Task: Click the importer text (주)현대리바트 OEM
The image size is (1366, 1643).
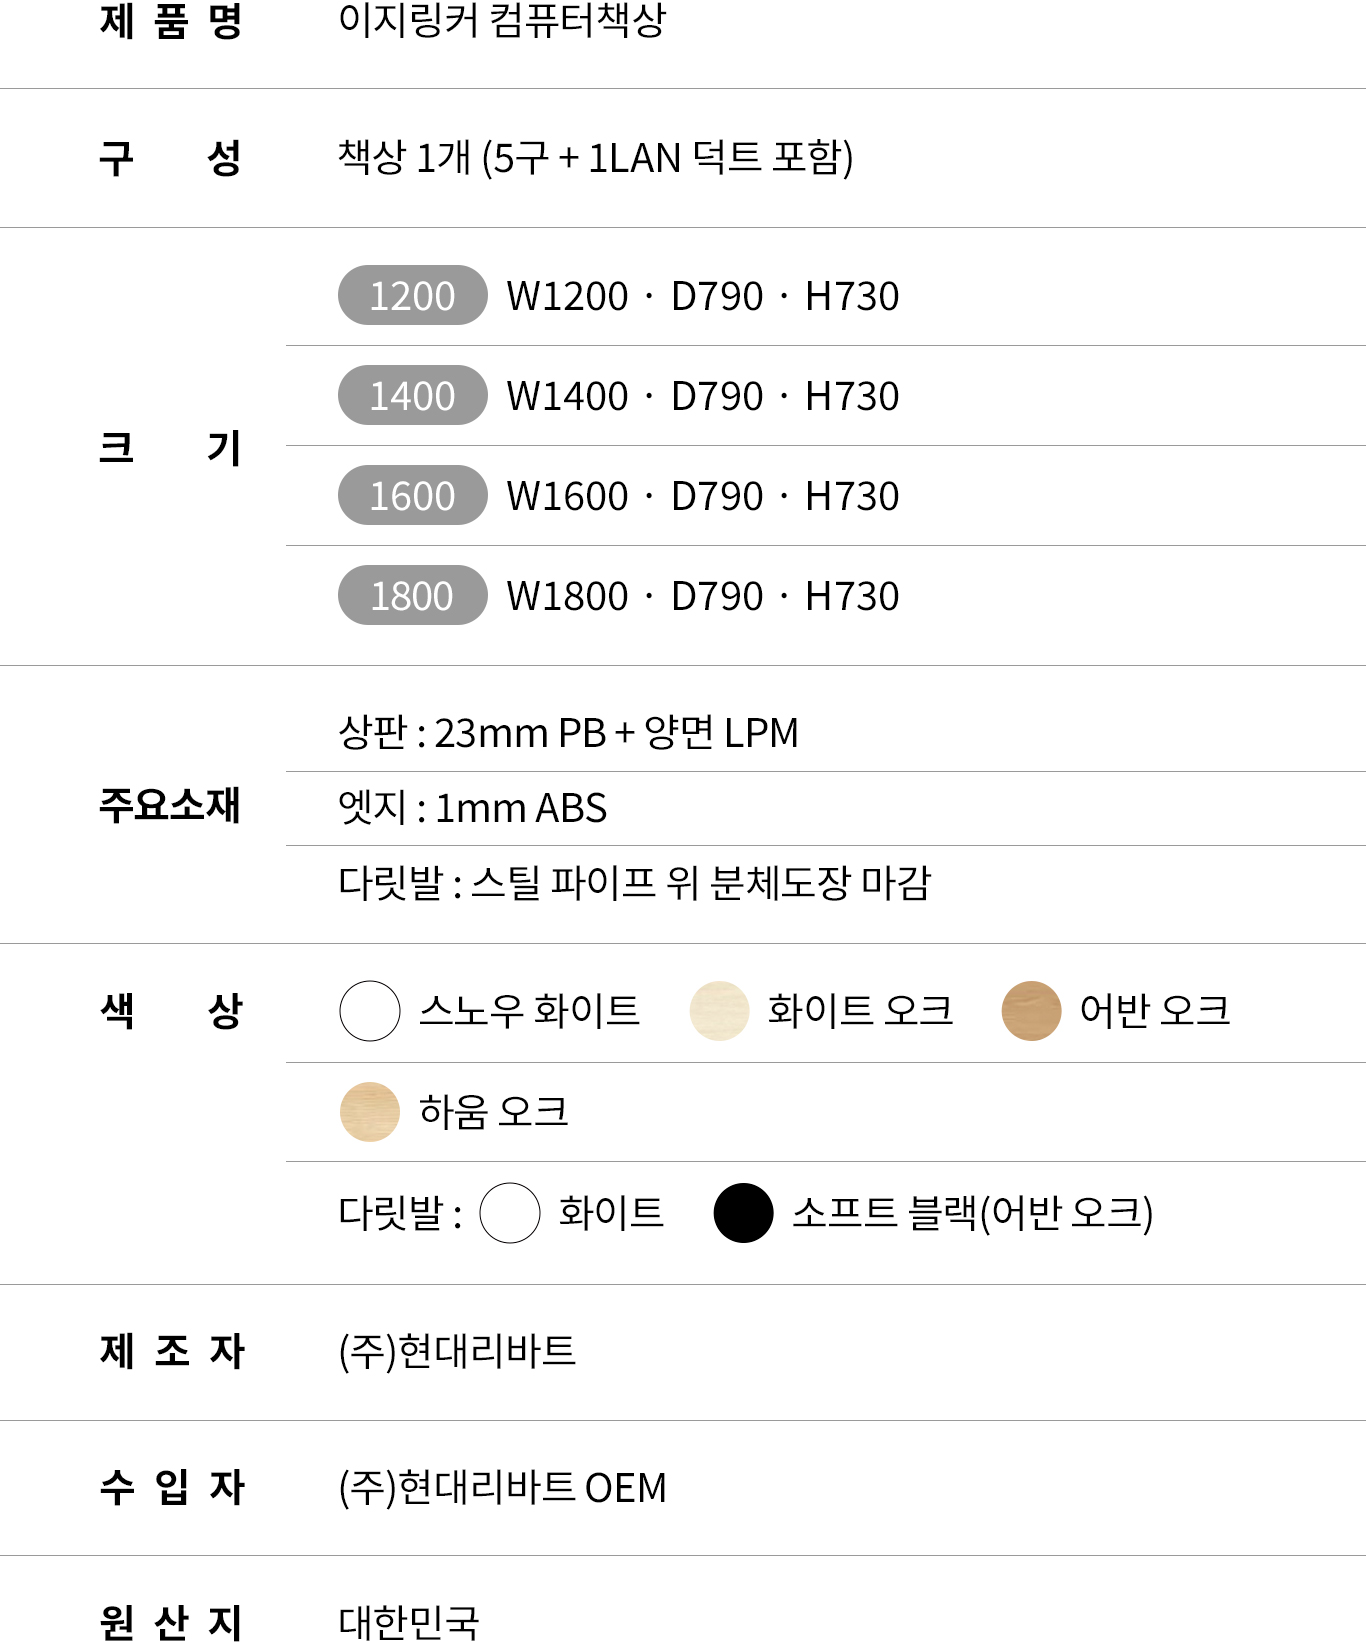Action: pyautogui.click(x=502, y=1487)
